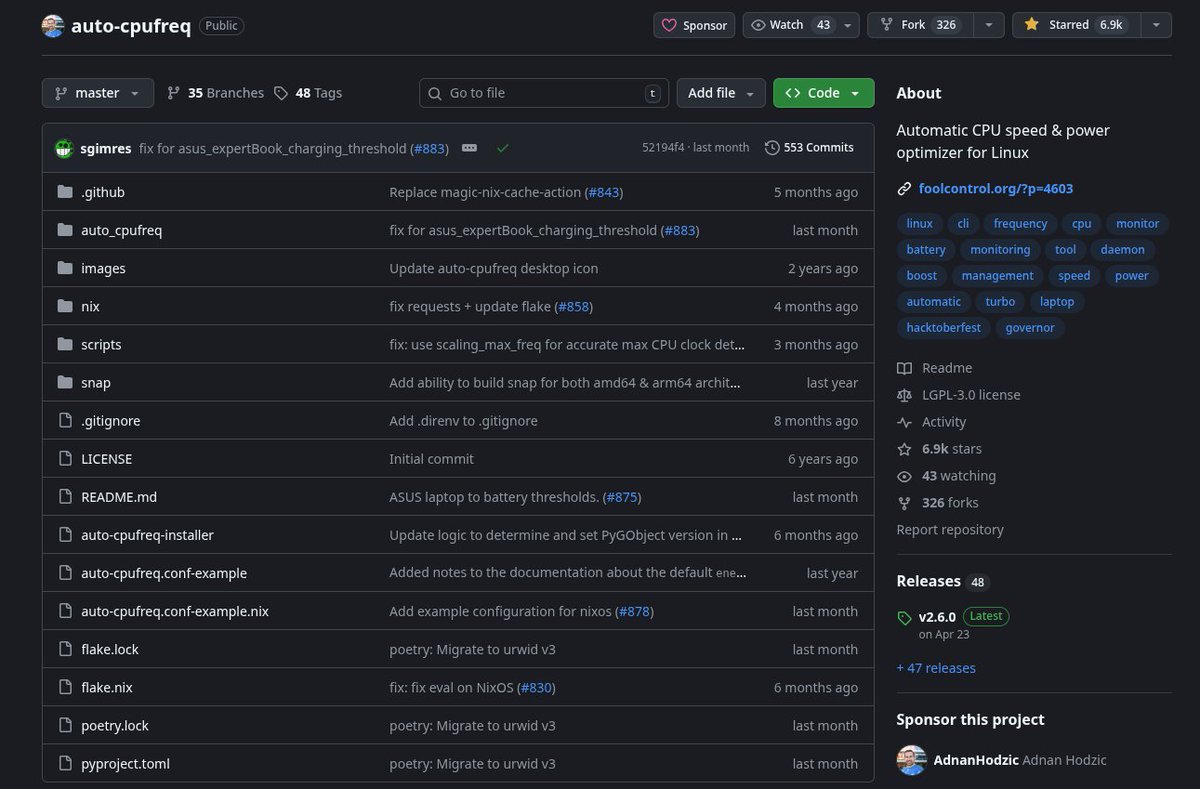Select the daemon topic tag
This screenshot has height=789, width=1200.
(x=1122, y=250)
